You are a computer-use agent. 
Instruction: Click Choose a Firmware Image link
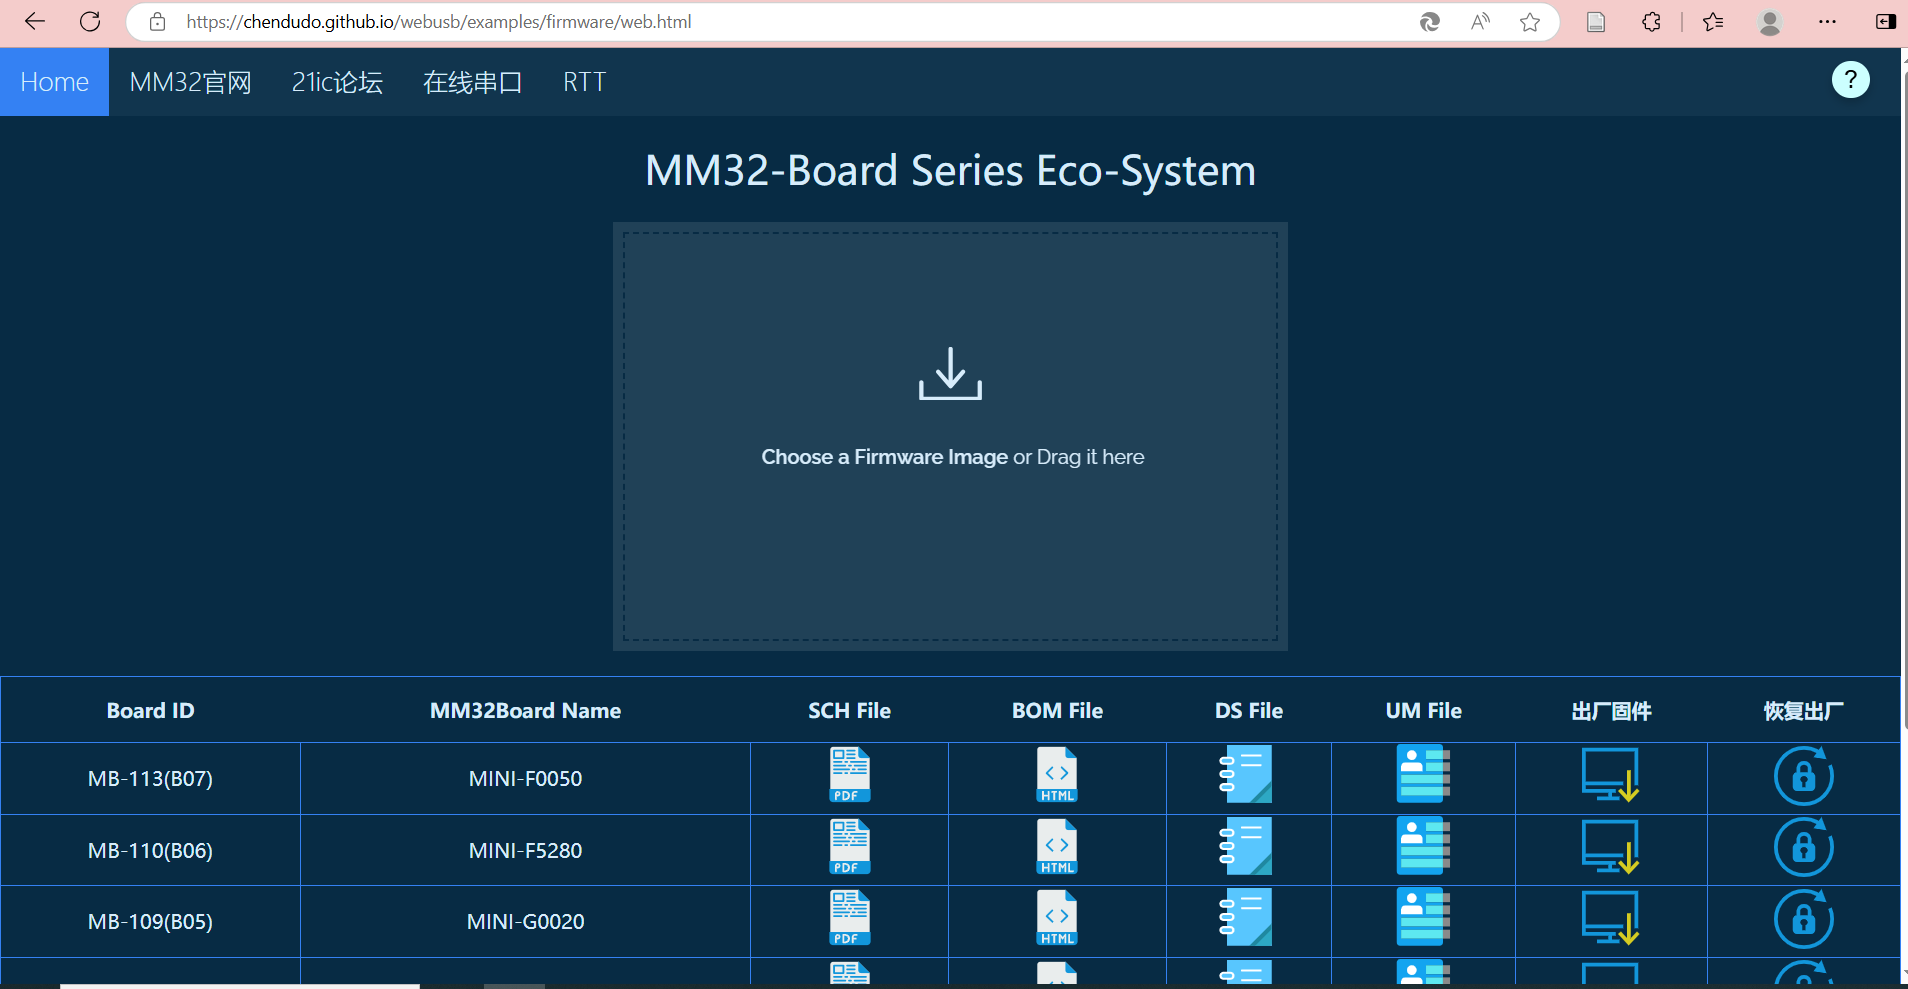[x=884, y=457]
